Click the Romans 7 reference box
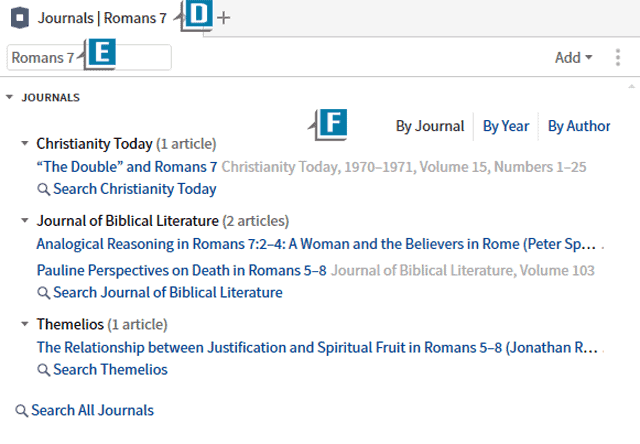Image resolution: width=640 pixels, height=444 pixels. tap(89, 58)
